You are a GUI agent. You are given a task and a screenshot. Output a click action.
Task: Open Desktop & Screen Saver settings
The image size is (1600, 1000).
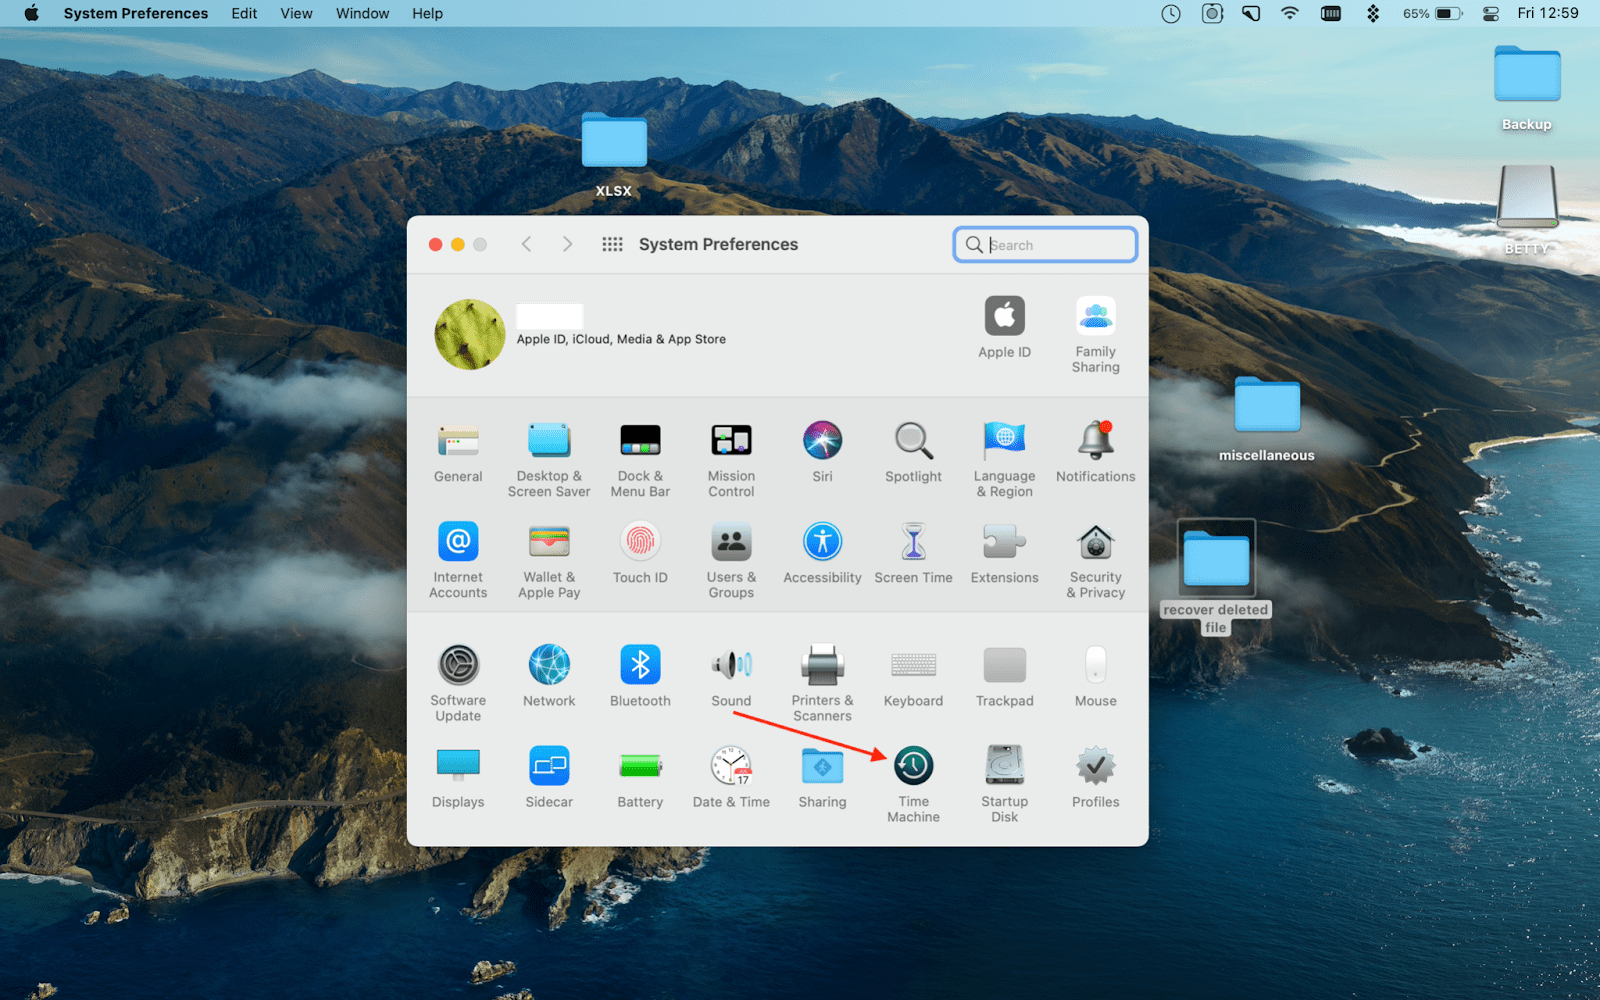click(x=549, y=460)
